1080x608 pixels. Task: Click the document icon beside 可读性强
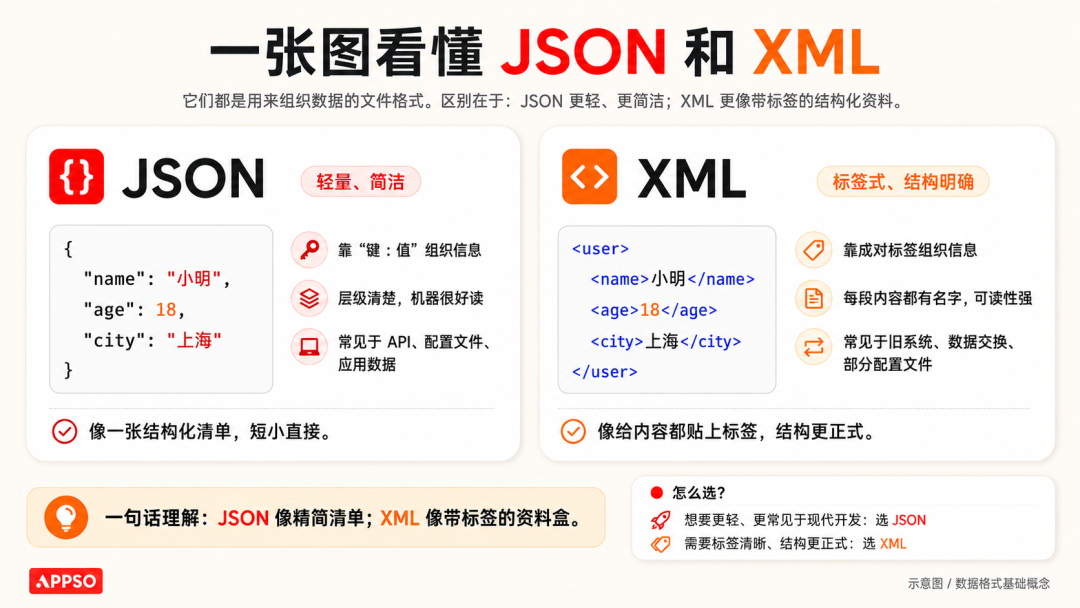(x=813, y=298)
